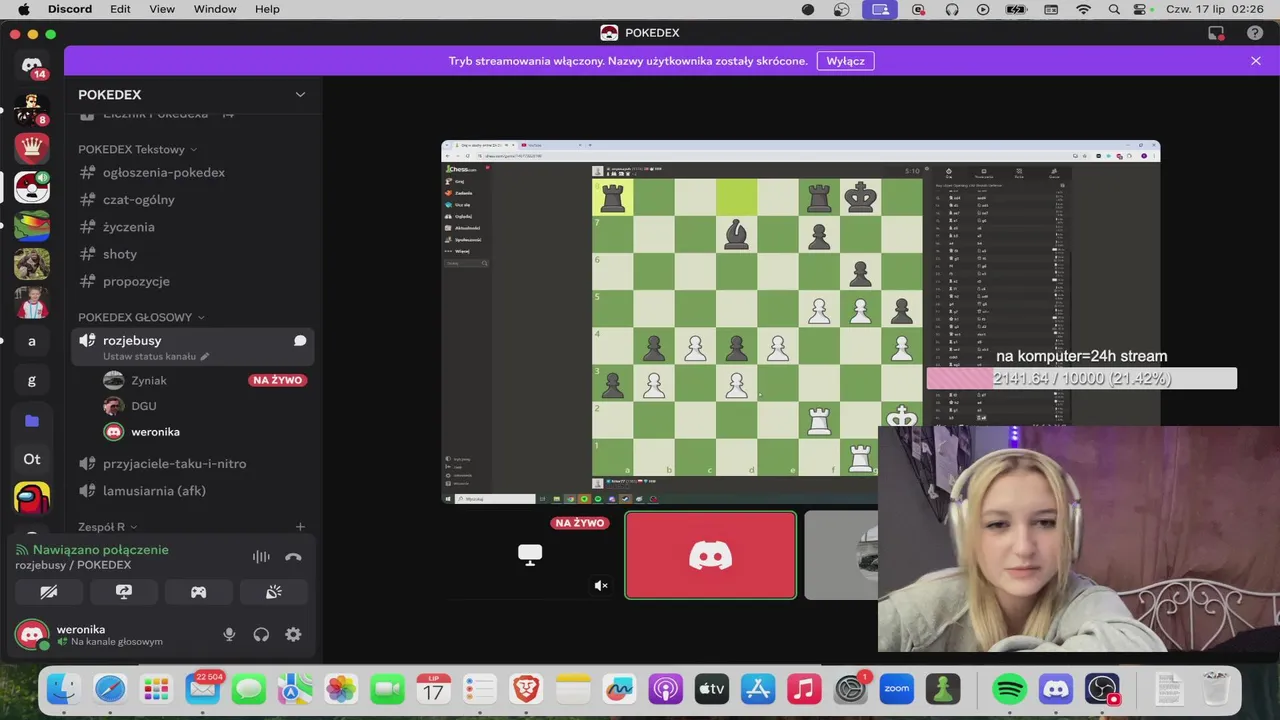Add a channel to Zespół R category
This screenshot has width=1280, height=720.
click(x=300, y=527)
